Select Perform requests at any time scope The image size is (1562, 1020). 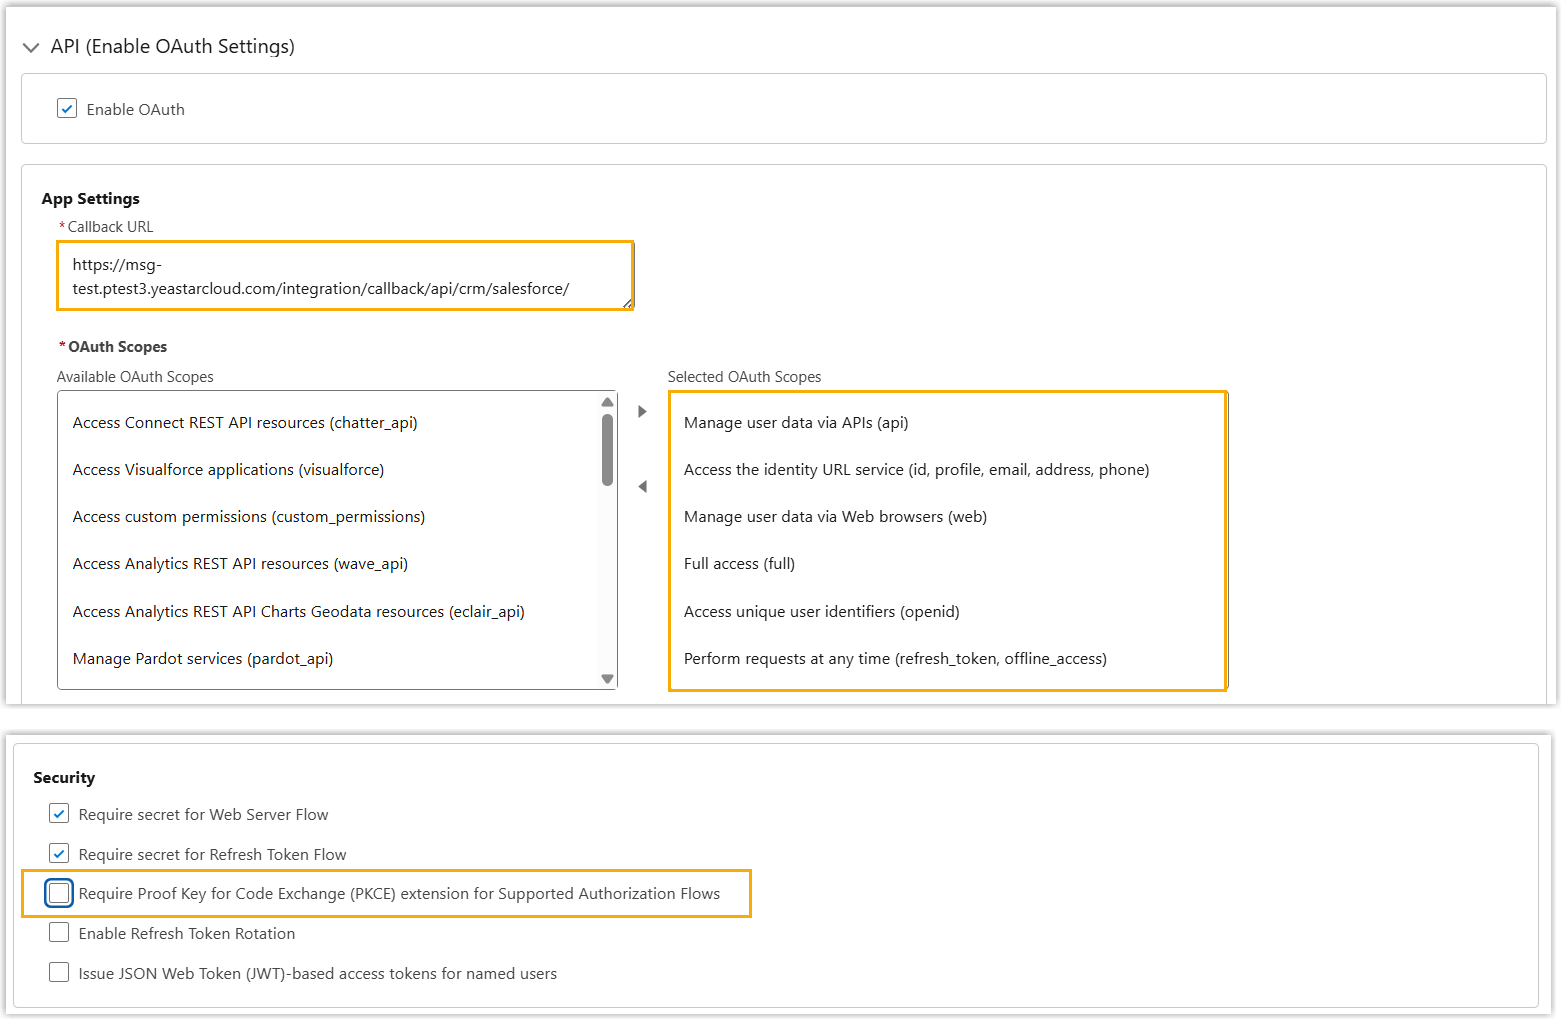click(895, 659)
